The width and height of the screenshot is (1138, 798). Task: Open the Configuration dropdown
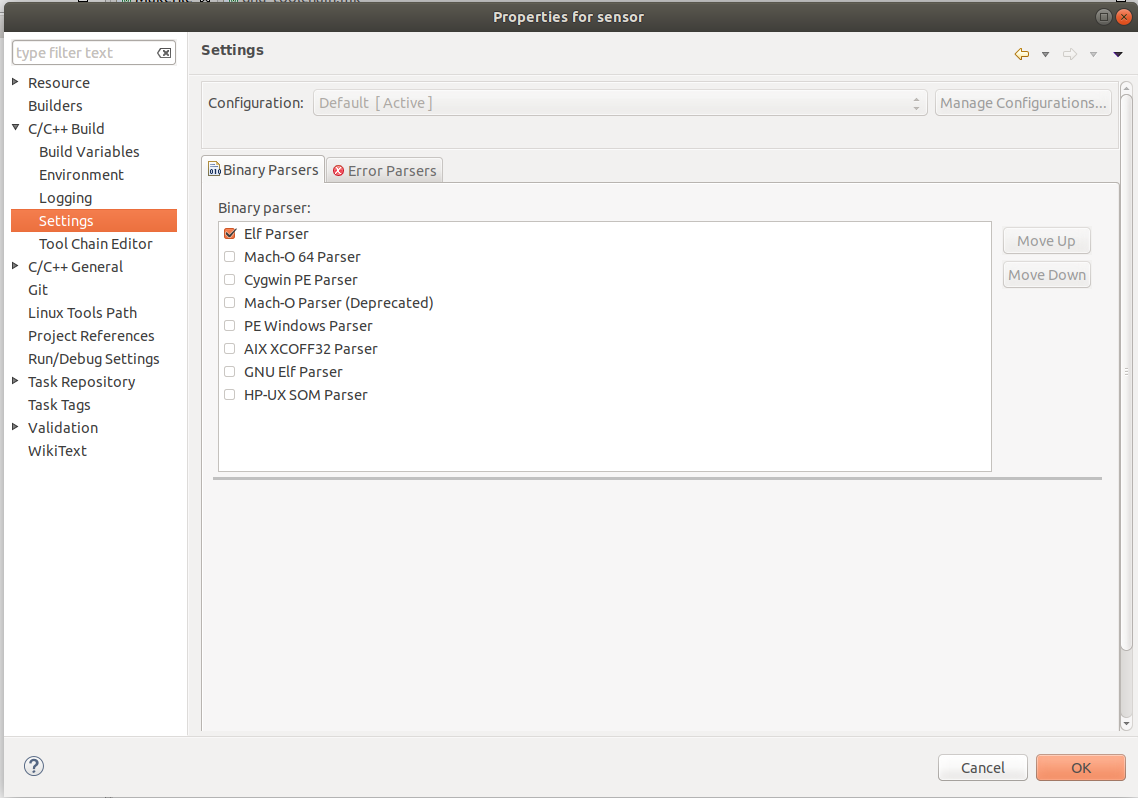(x=620, y=103)
